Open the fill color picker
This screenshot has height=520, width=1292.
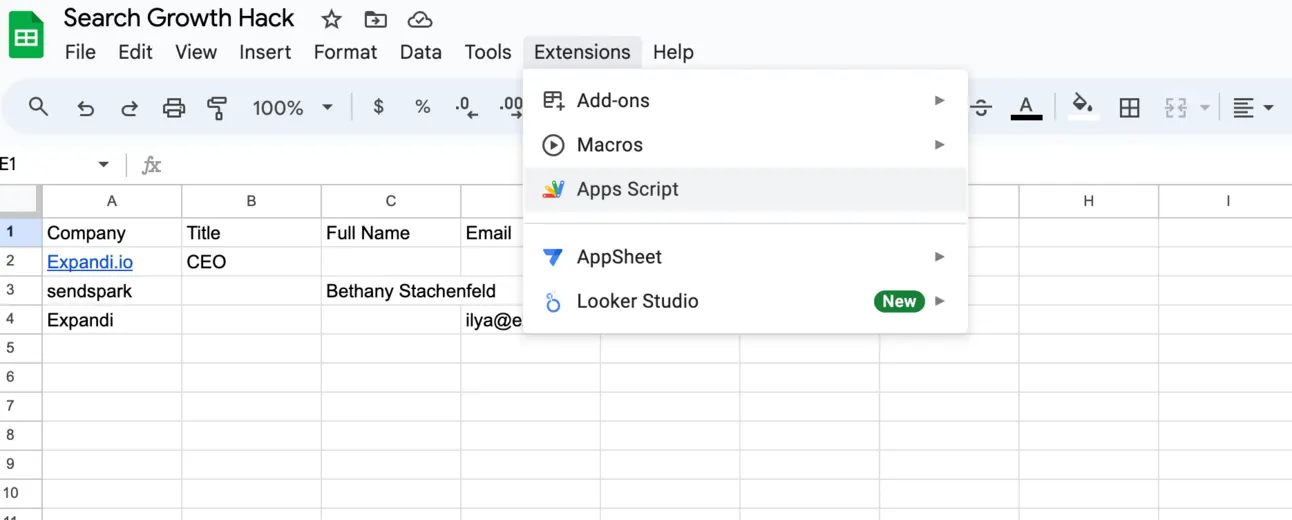click(x=1082, y=107)
